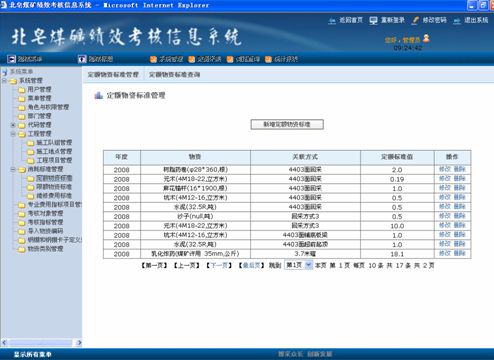The width and height of the screenshot is (494, 360).
Task: Collapse the 工程管理 tree node
Action: pos(13,134)
